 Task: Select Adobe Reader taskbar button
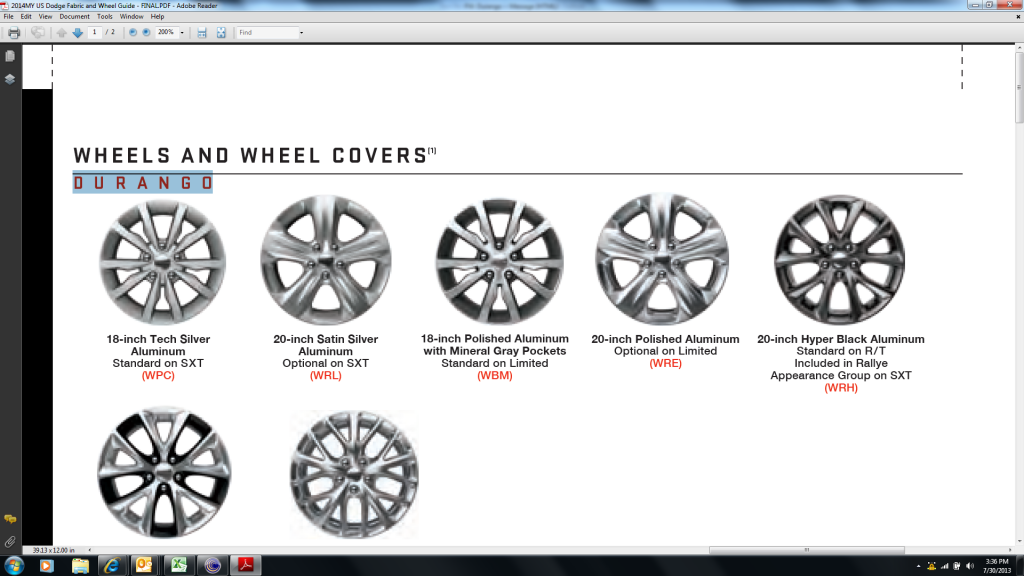tap(246, 566)
